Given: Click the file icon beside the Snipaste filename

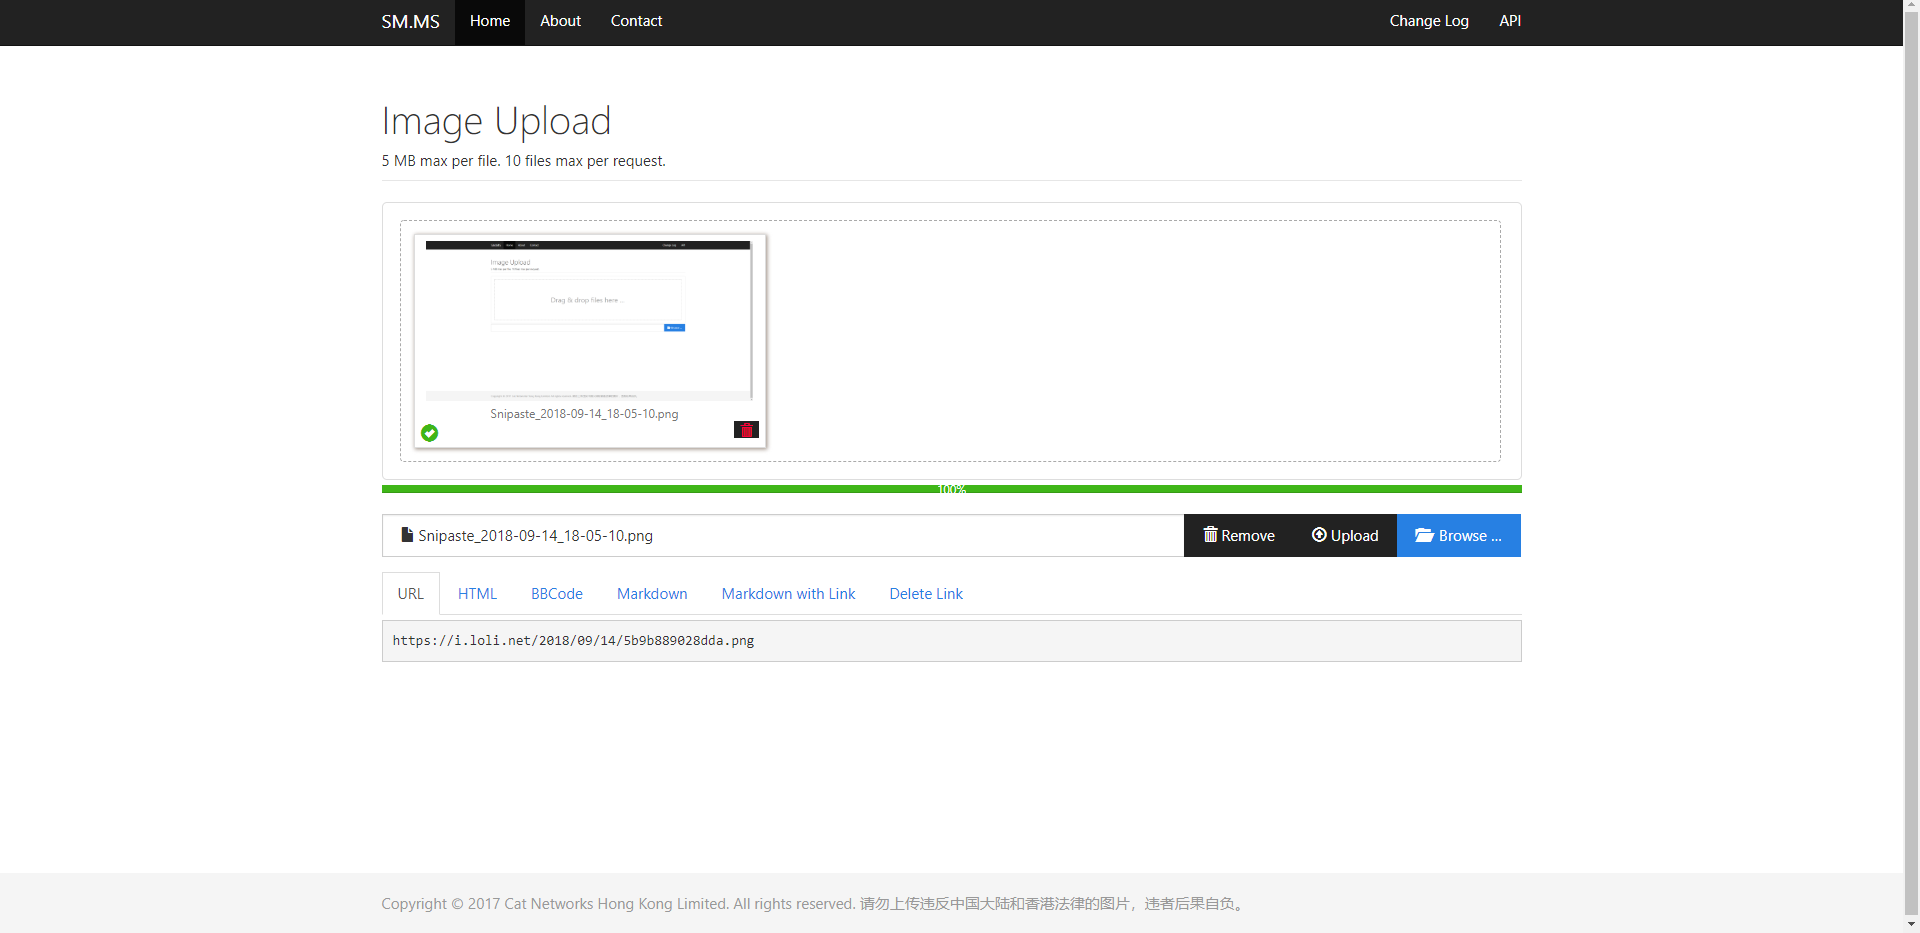Looking at the screenshot, I should (407, 535).
